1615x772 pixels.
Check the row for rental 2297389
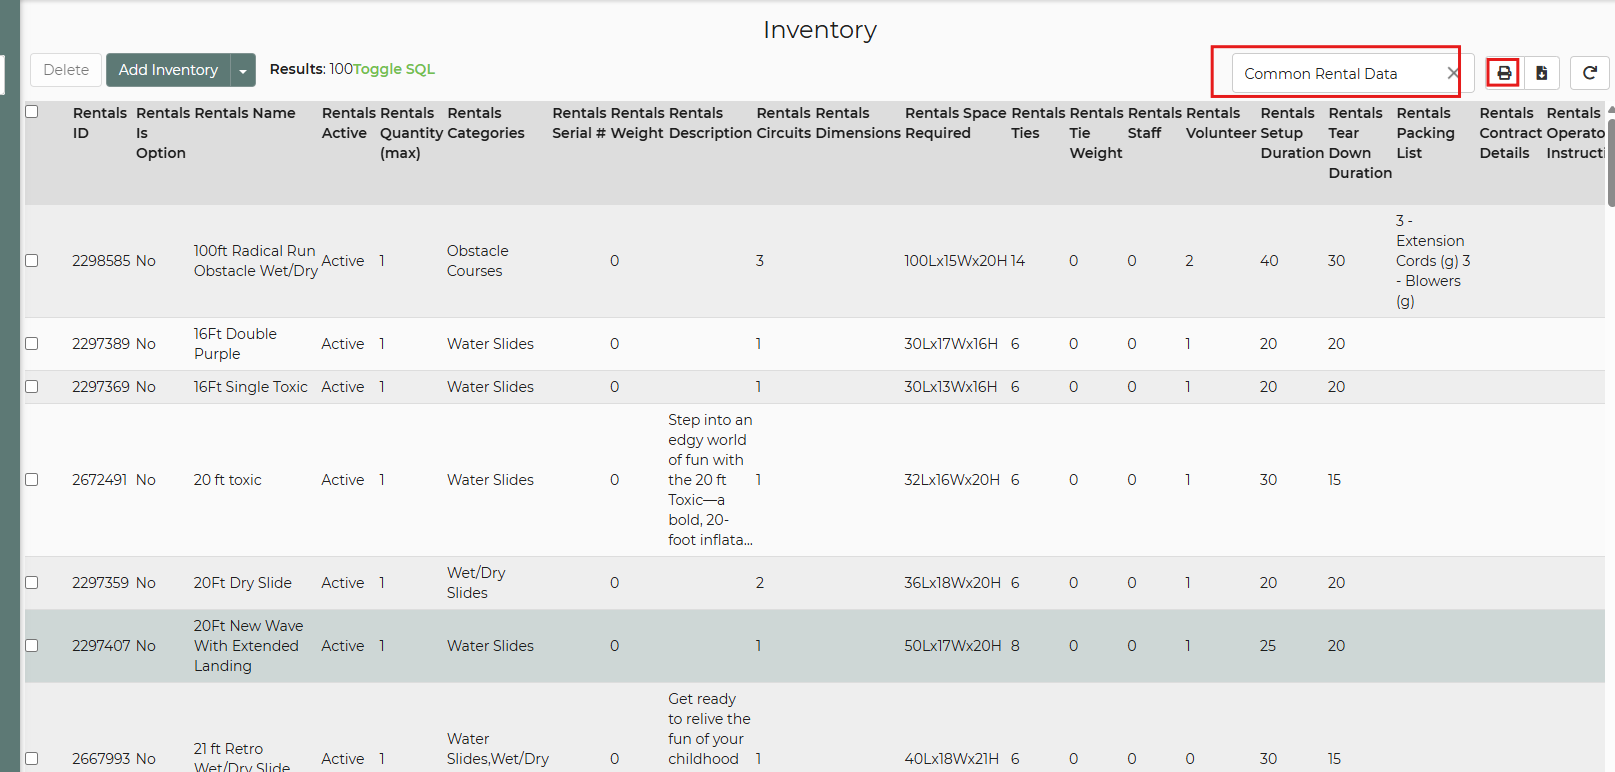[x=32, y=344]
